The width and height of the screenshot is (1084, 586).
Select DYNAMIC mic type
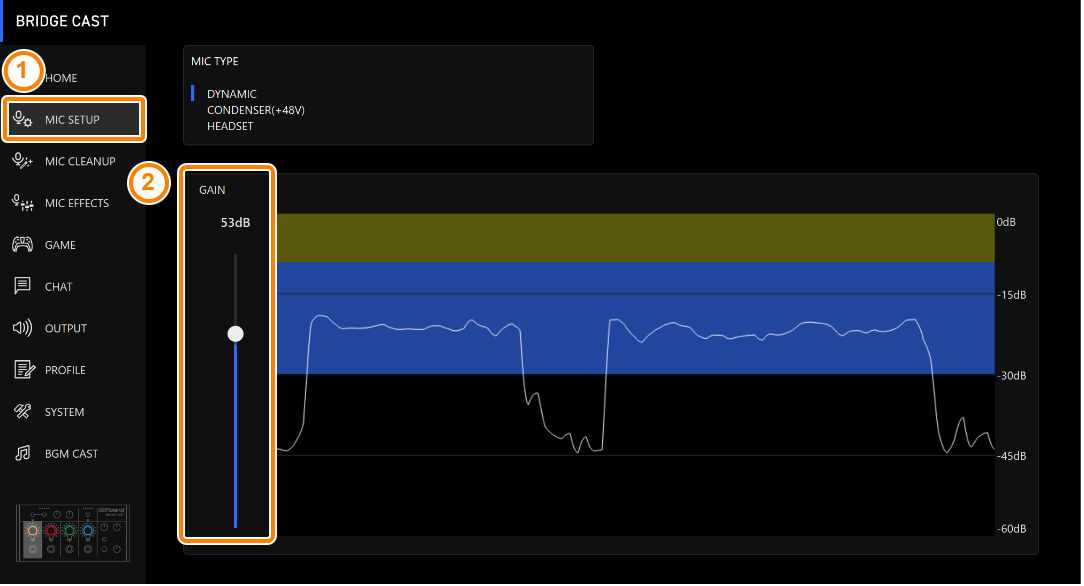click(x=232, y=94)
